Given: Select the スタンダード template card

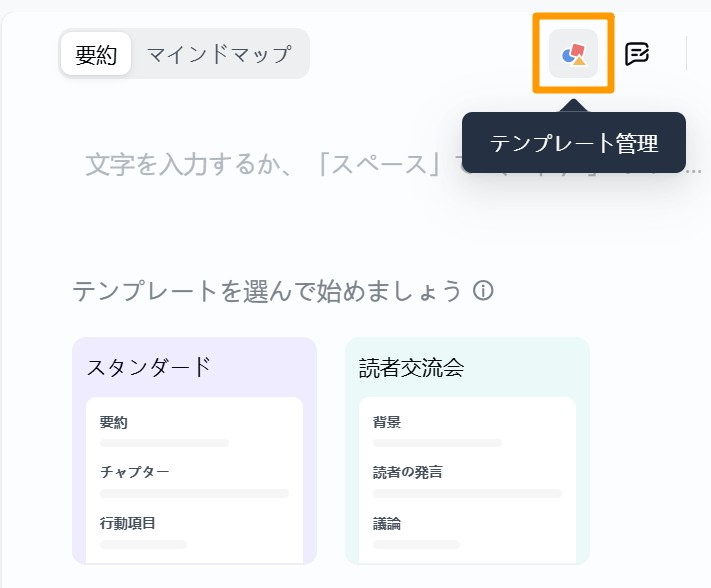Looking at the screenshot, I should coord(195,451).
